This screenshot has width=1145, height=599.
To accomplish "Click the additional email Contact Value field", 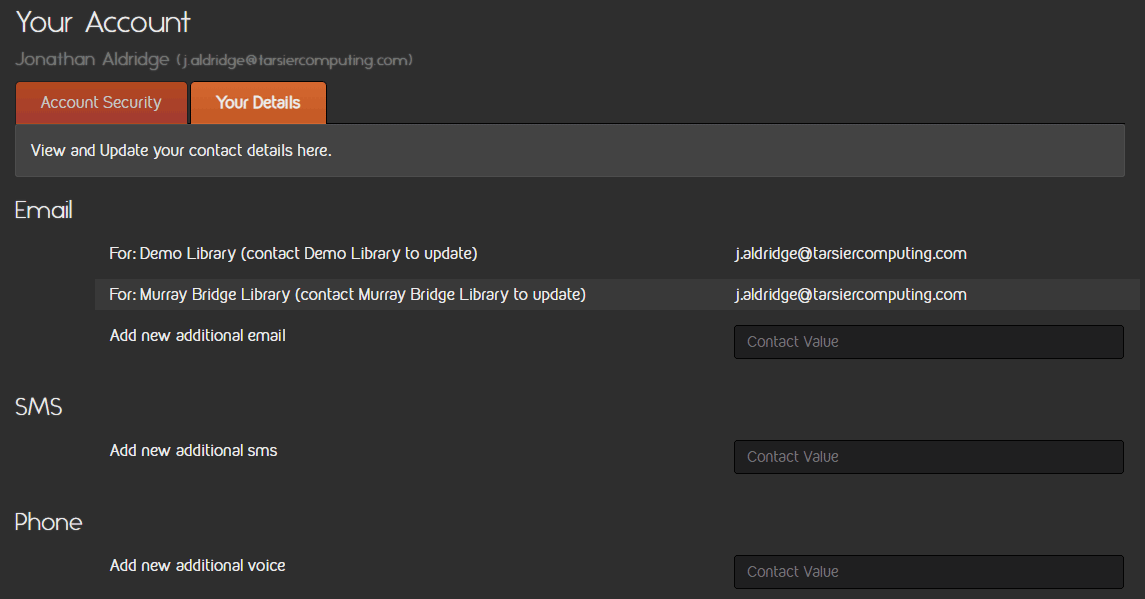I will point(928,342).
